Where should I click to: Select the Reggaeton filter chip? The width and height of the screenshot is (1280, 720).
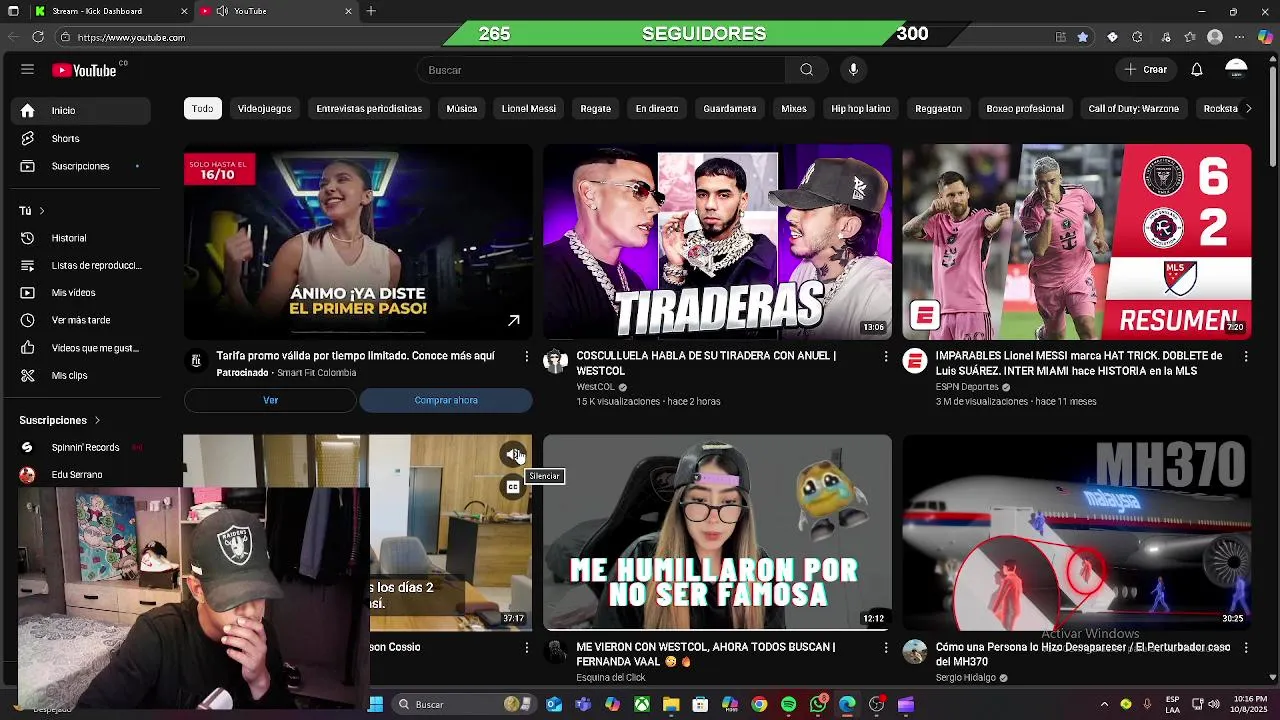[x=938, y=108]
